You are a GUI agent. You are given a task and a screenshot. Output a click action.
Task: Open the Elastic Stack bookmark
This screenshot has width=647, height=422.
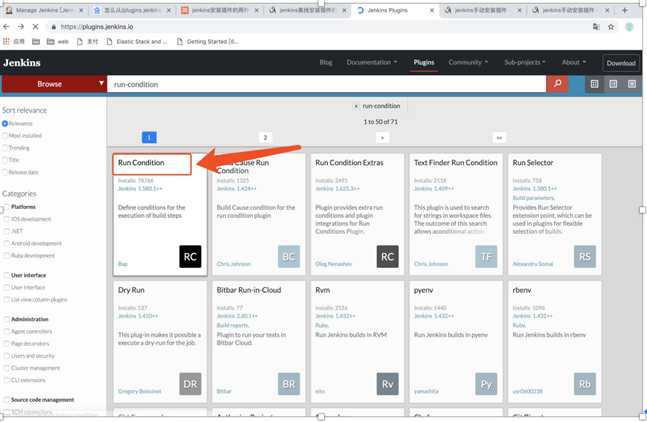137,41
